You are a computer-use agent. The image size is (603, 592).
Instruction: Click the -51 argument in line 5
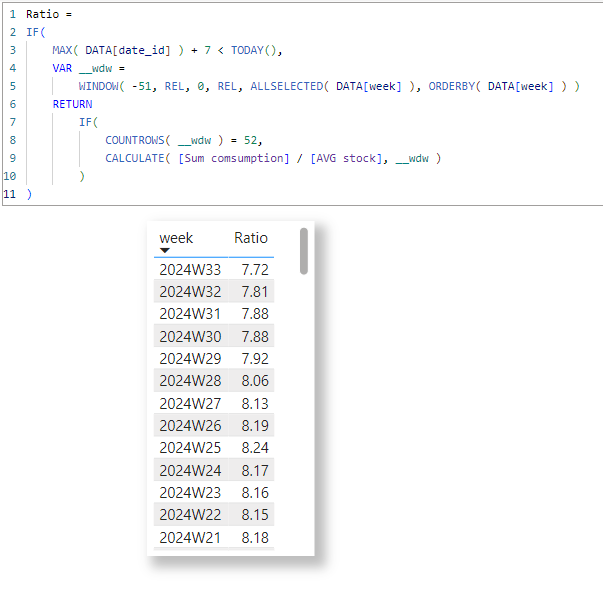(141, 86)
